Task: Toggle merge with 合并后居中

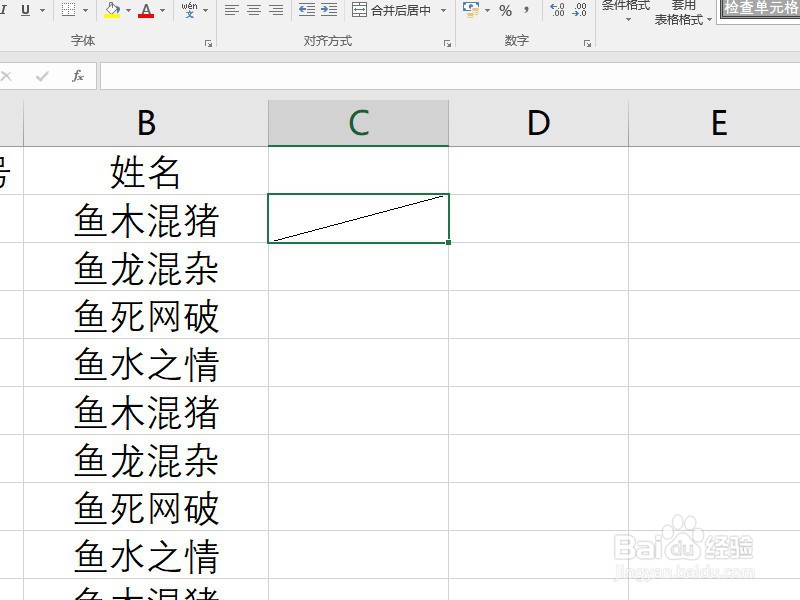Action: click(x=400, y=12)
